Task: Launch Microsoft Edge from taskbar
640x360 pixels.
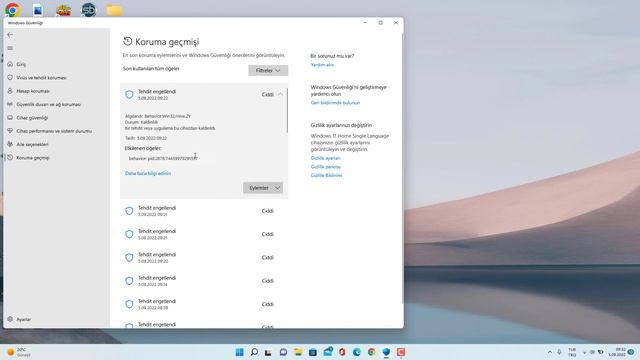Action: pos(357,352)
